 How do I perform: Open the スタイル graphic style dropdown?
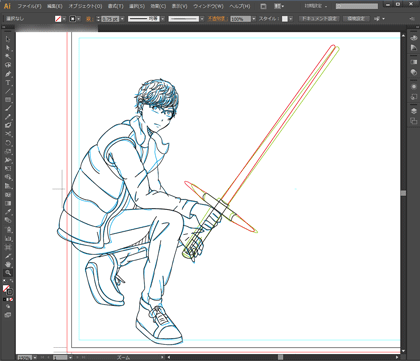click(291, 19)
